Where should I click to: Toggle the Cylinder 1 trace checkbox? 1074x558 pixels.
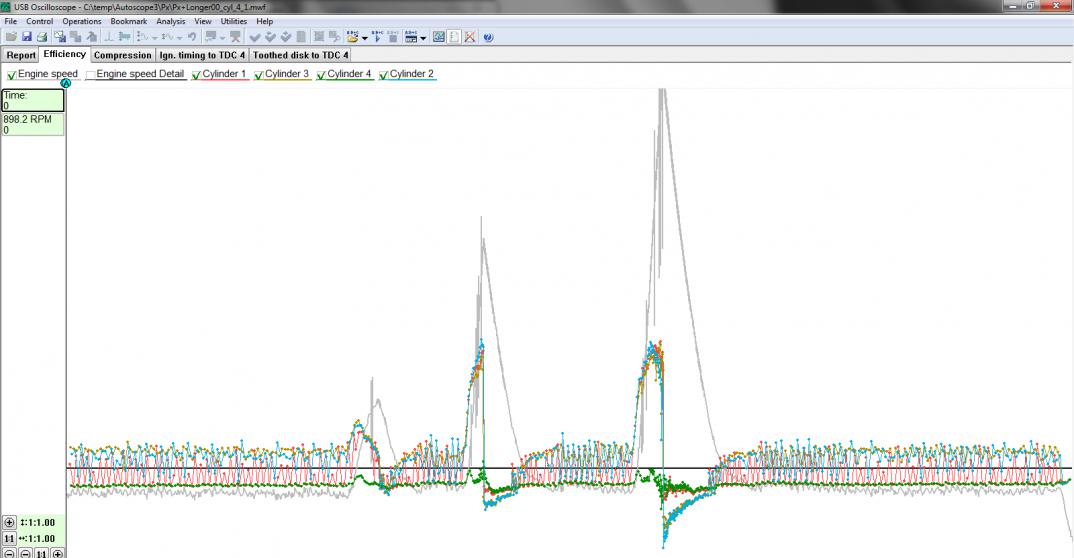coord(197,75)
